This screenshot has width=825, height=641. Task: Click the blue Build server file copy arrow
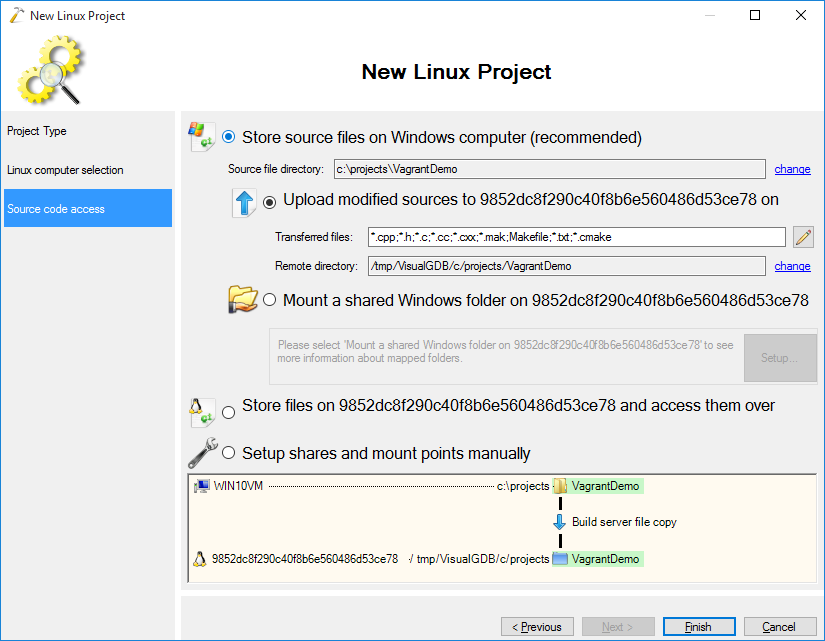click(560, 522)
